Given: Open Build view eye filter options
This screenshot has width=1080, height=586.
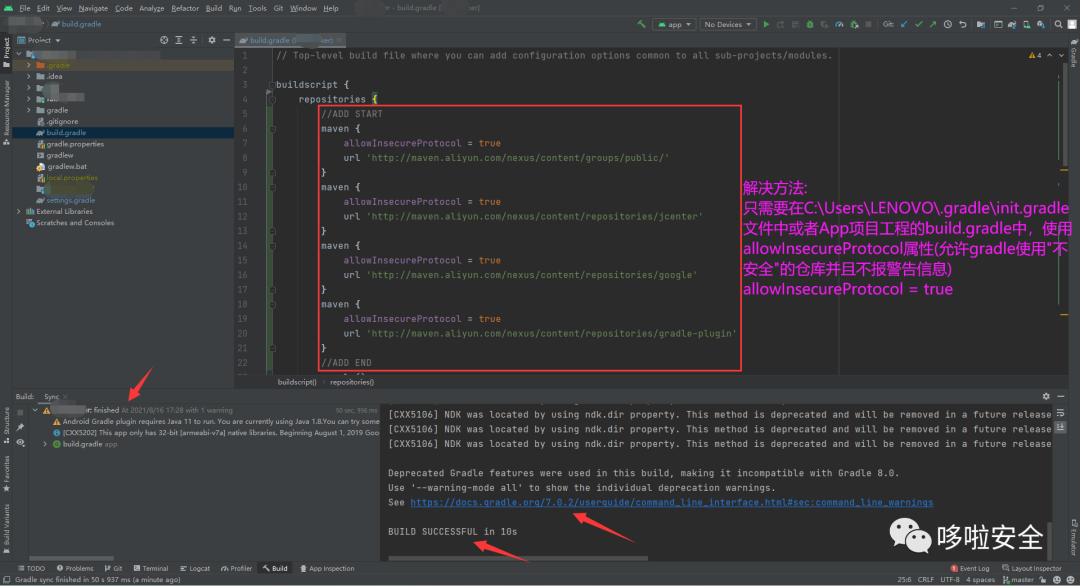Looking at the screenshot, I should point(21,443).
